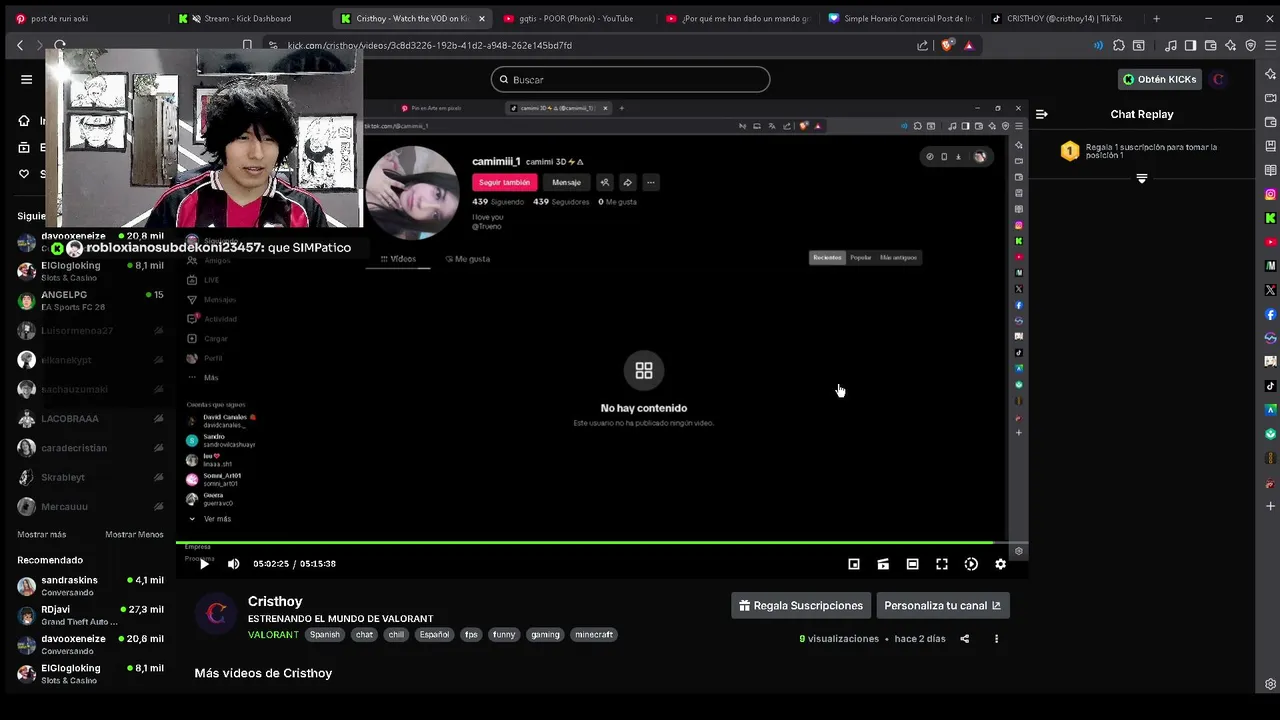
Task: Open the browser extensions puzzle icon
Action: [1119, 45]
